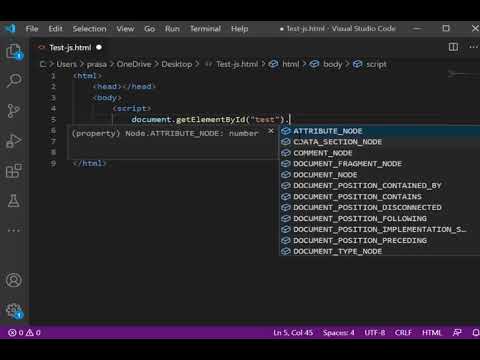The width and height of the screenshot is (480, 360).
Task: Select DOCUMENT_POSITION_CONTAINS suggestion
Action: [x=379, y=197]
